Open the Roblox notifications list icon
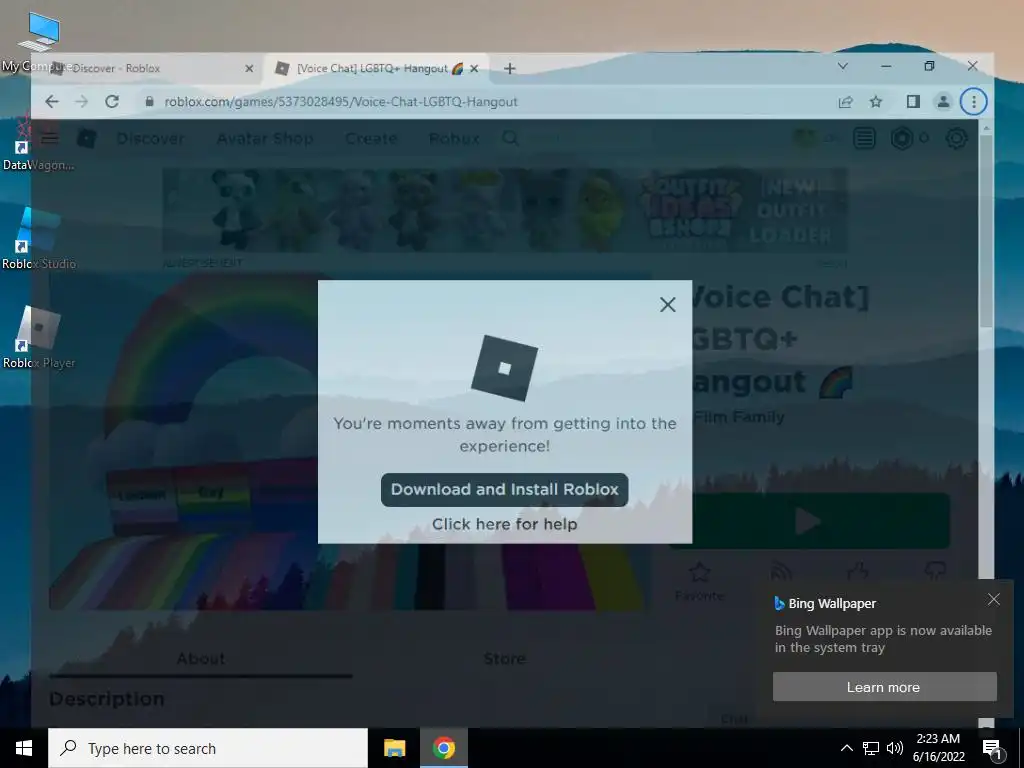This screenshot has height=768, width=1024. [x=864, y=138]
